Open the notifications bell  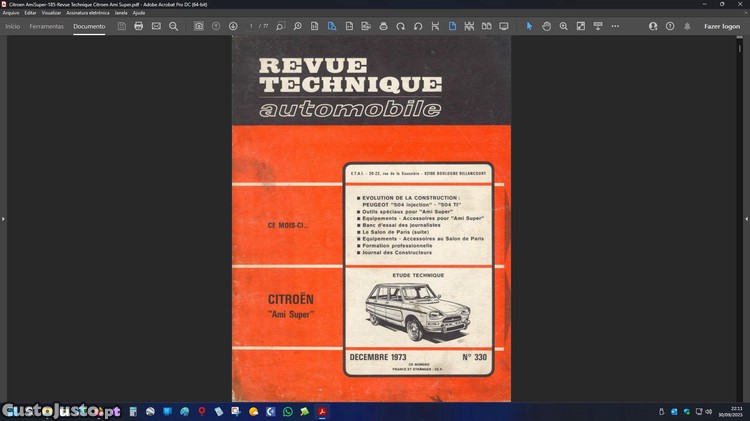(687, 26)
